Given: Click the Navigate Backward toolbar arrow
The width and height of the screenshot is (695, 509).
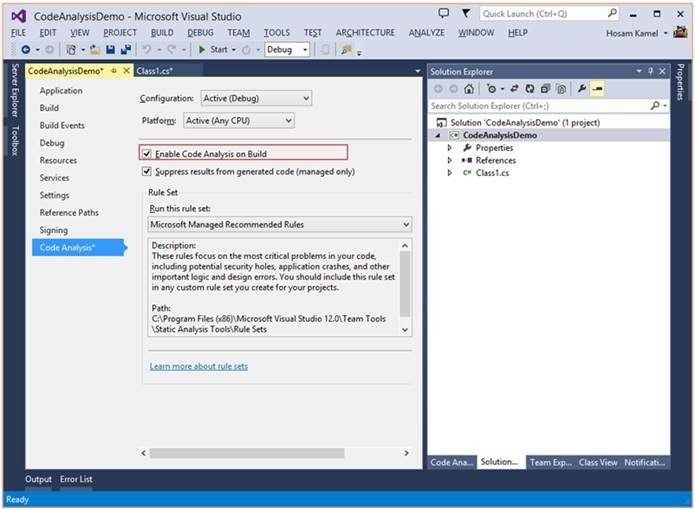Looking at the screenshot, I should pos(26,50).
